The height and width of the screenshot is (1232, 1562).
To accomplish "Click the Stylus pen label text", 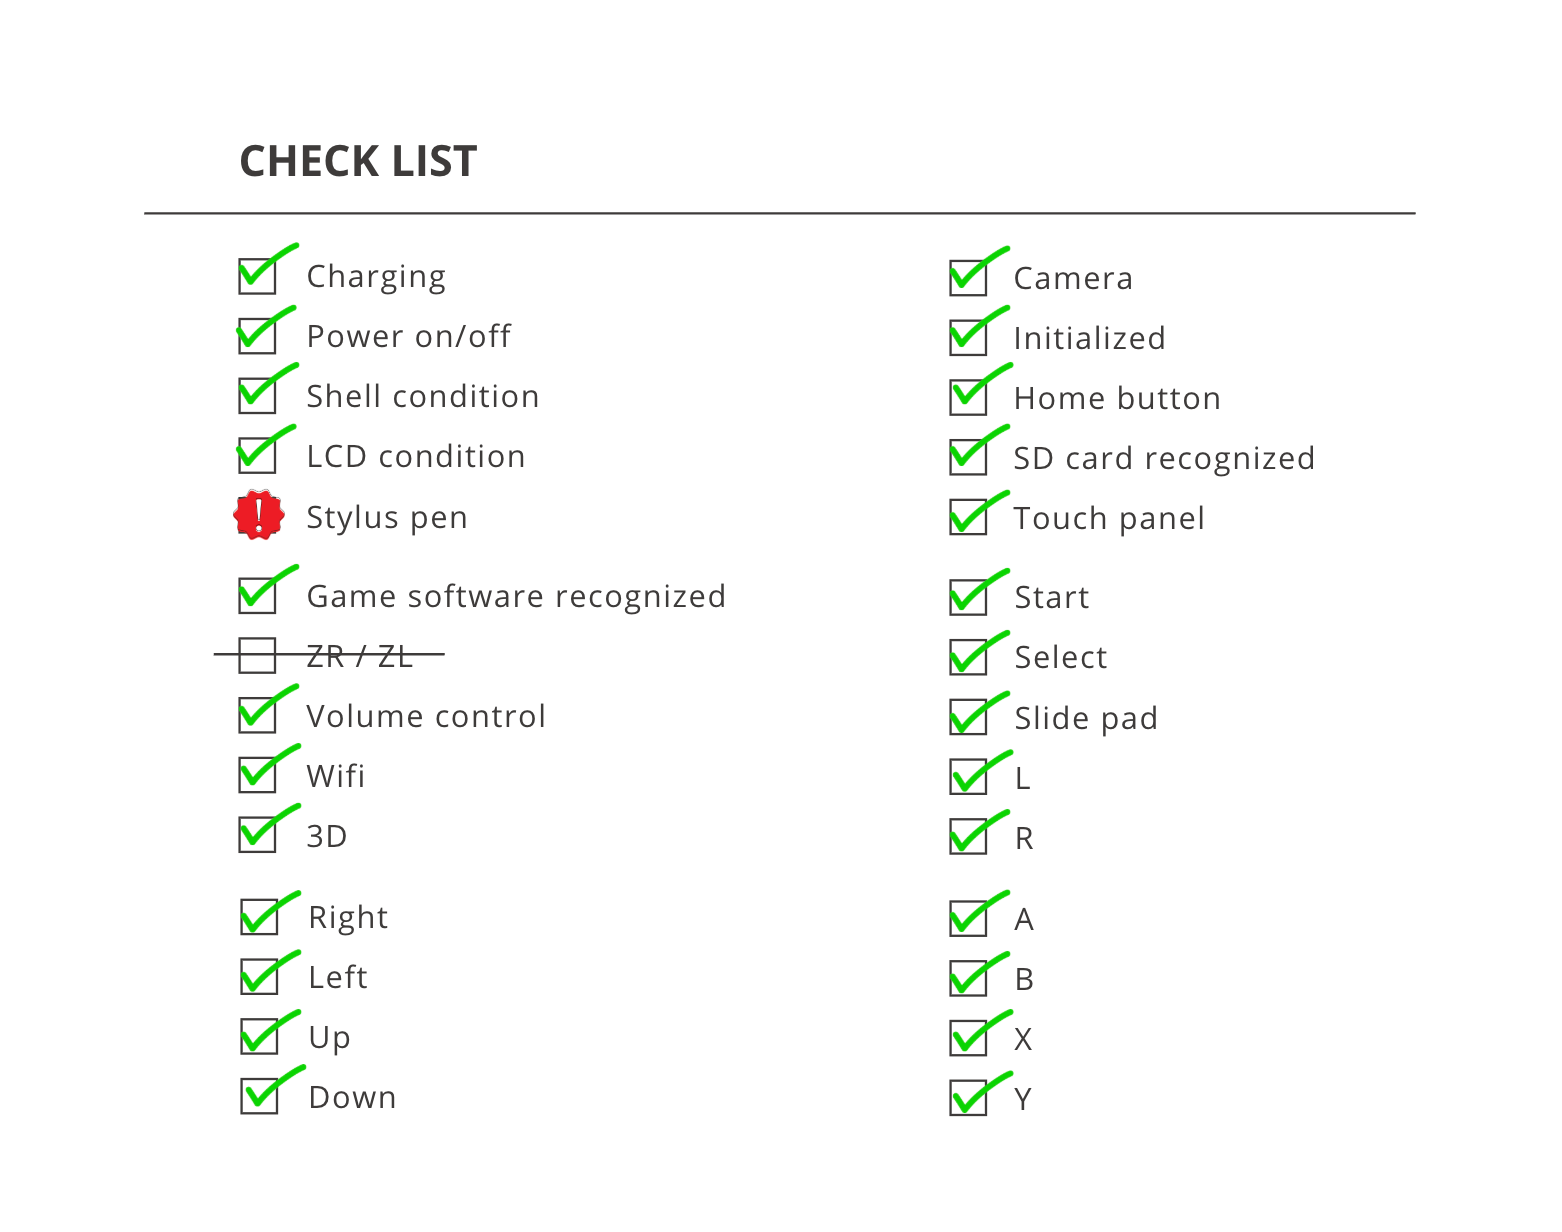I will 387,518.
